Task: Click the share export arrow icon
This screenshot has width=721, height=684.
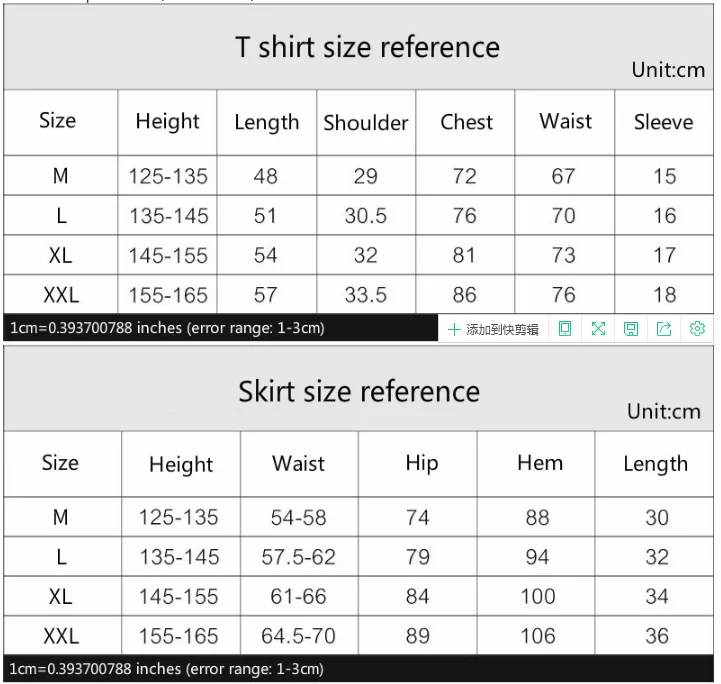Action: tap(664, 328)
